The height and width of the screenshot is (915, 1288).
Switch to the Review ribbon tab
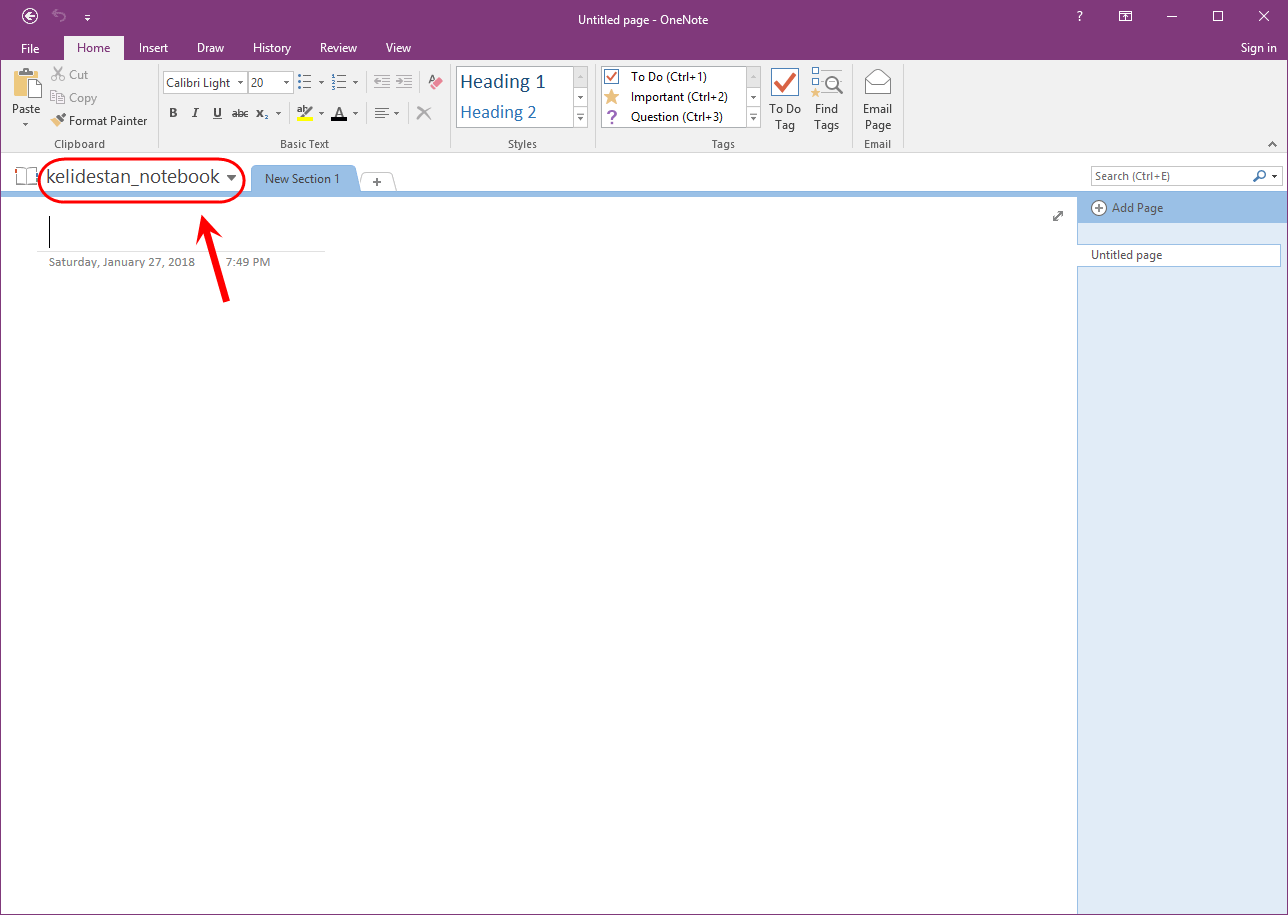pyautogui.click(x=338, y=48)
